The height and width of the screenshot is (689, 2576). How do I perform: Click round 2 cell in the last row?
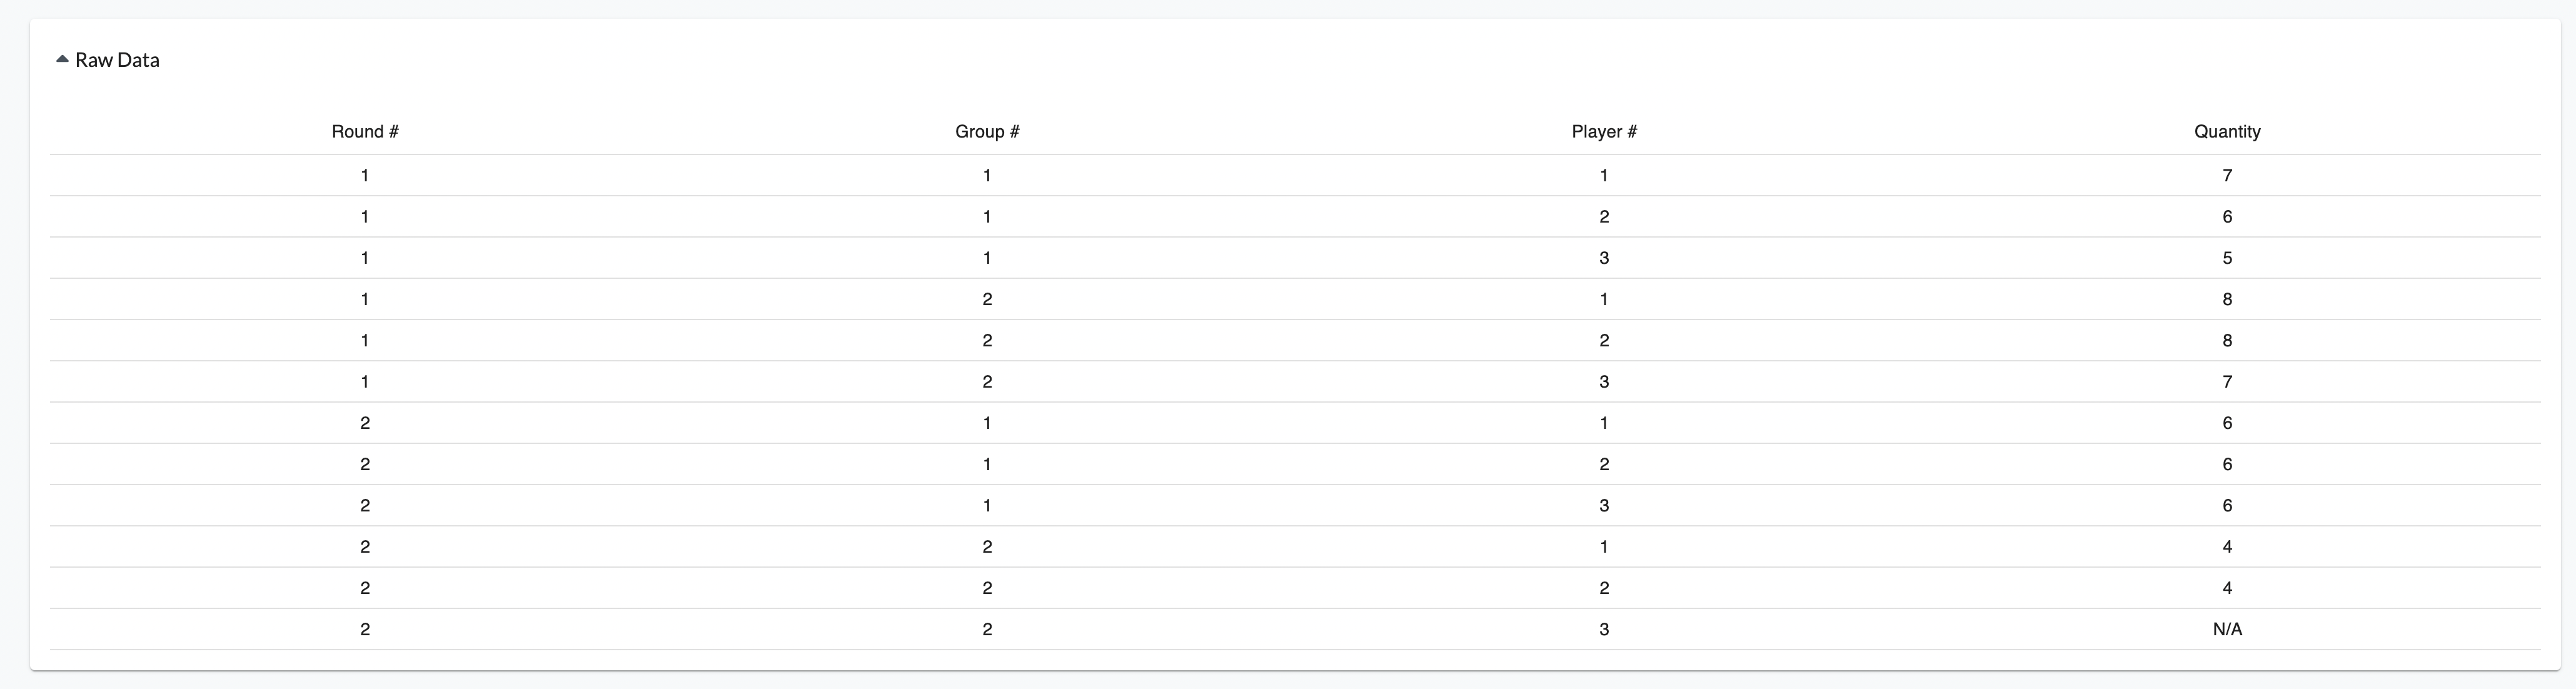coord(365,630)
